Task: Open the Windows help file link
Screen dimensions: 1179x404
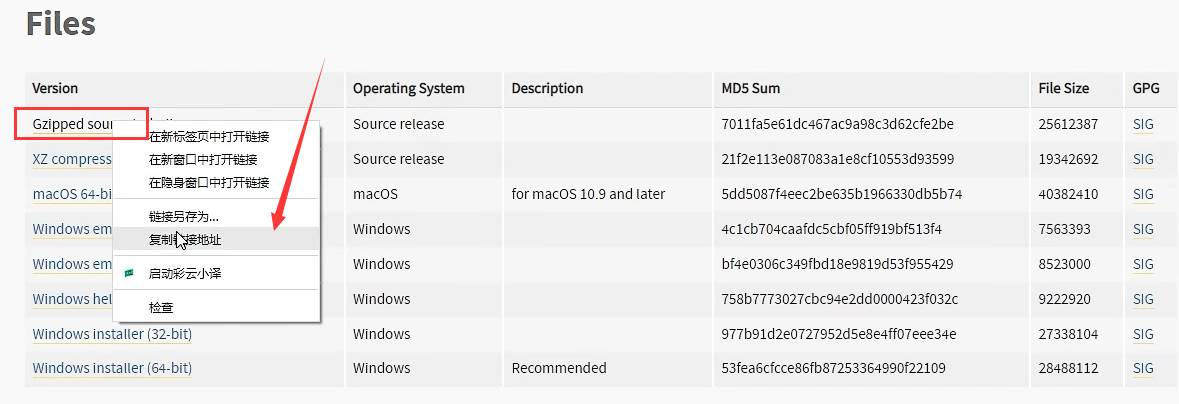Action: (x=72, y=299)
